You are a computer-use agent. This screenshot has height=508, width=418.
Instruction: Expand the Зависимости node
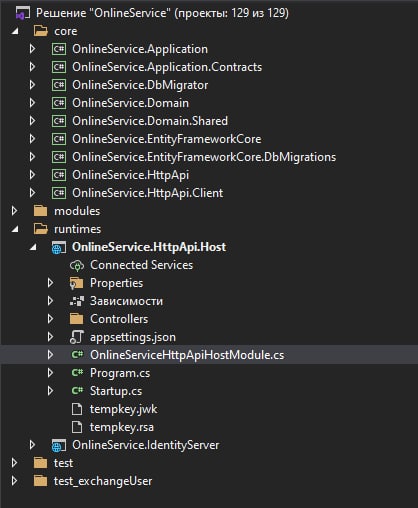pyautogui.click(x=50, y=301)
